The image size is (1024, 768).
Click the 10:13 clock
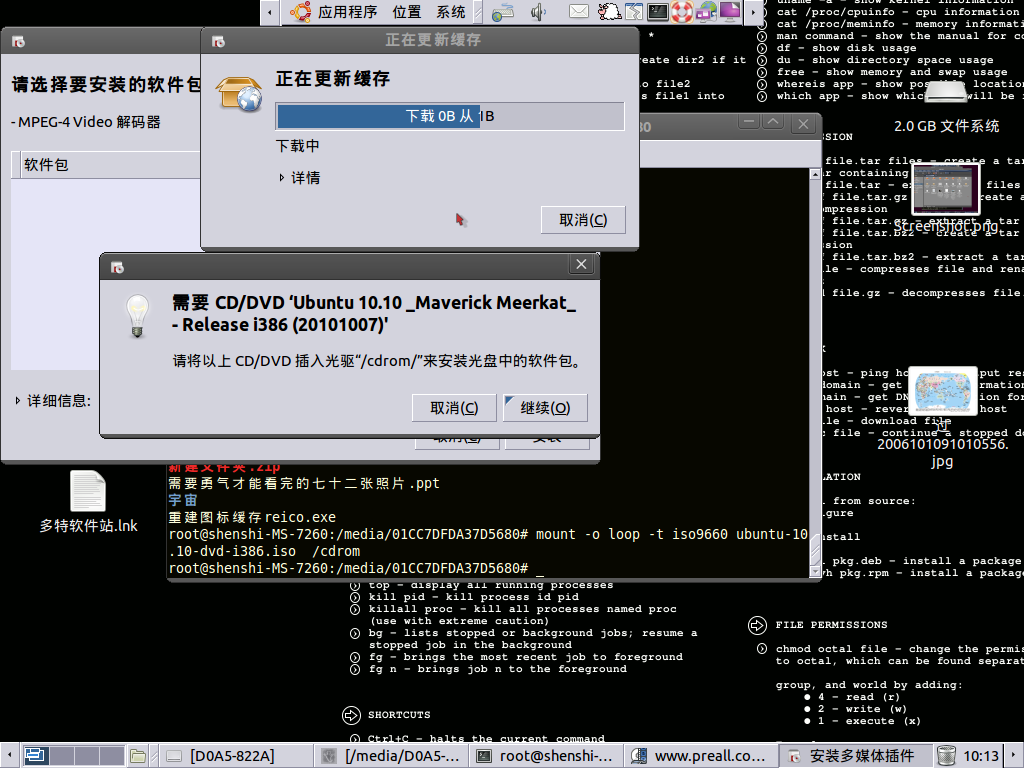pyautogui.click(x=981, y=756)
